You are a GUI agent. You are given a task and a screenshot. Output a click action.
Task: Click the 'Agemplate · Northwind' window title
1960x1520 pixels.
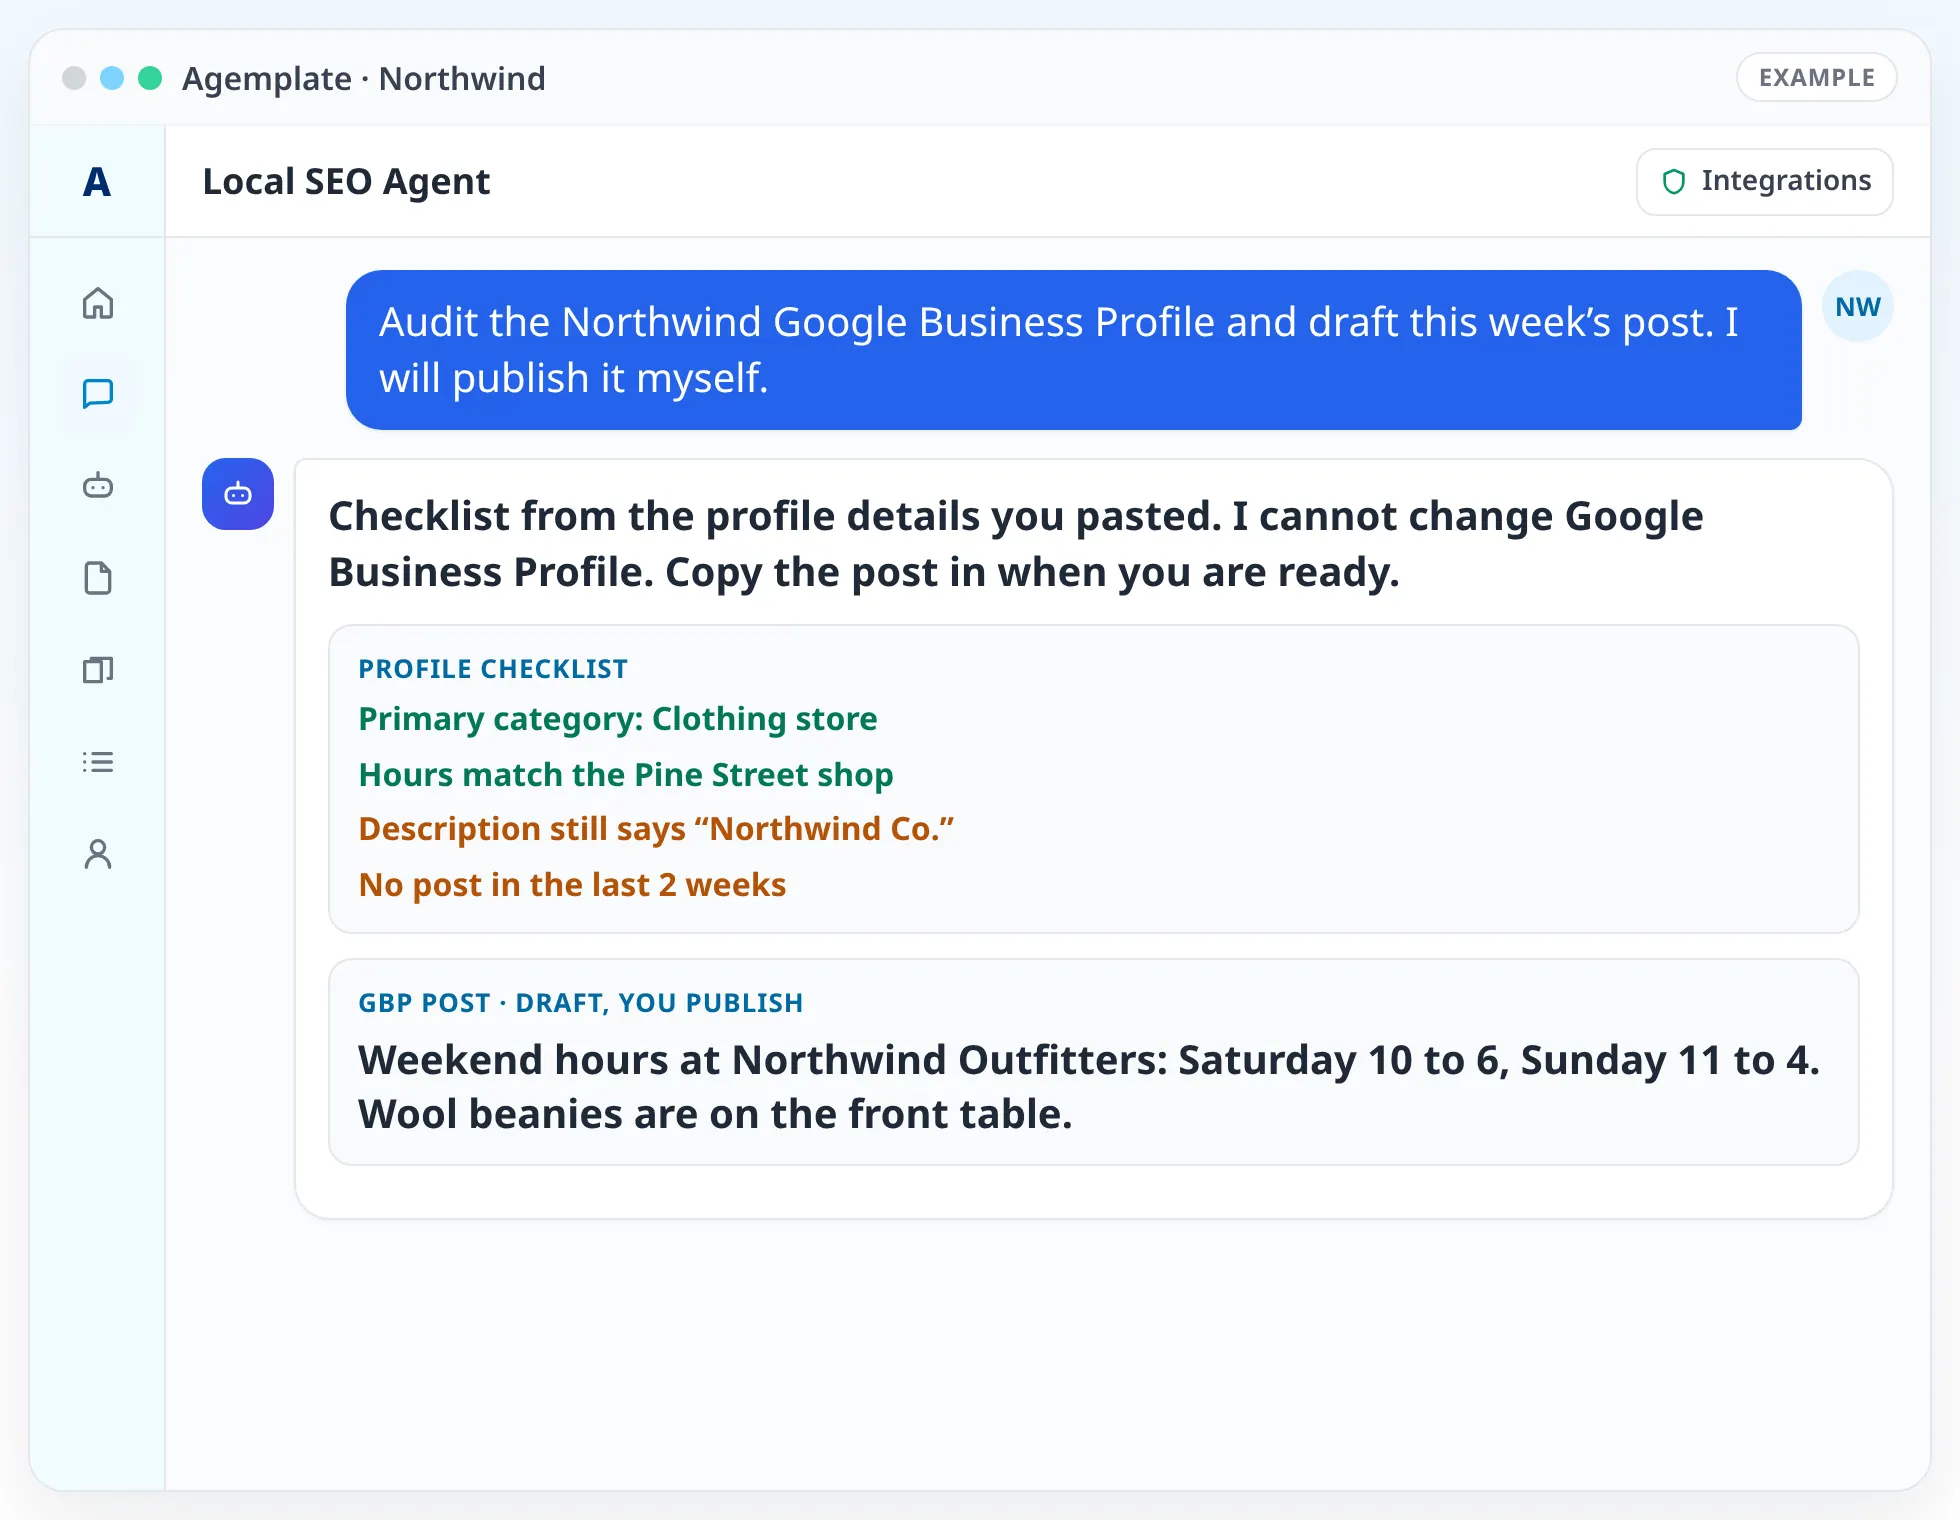364,78
